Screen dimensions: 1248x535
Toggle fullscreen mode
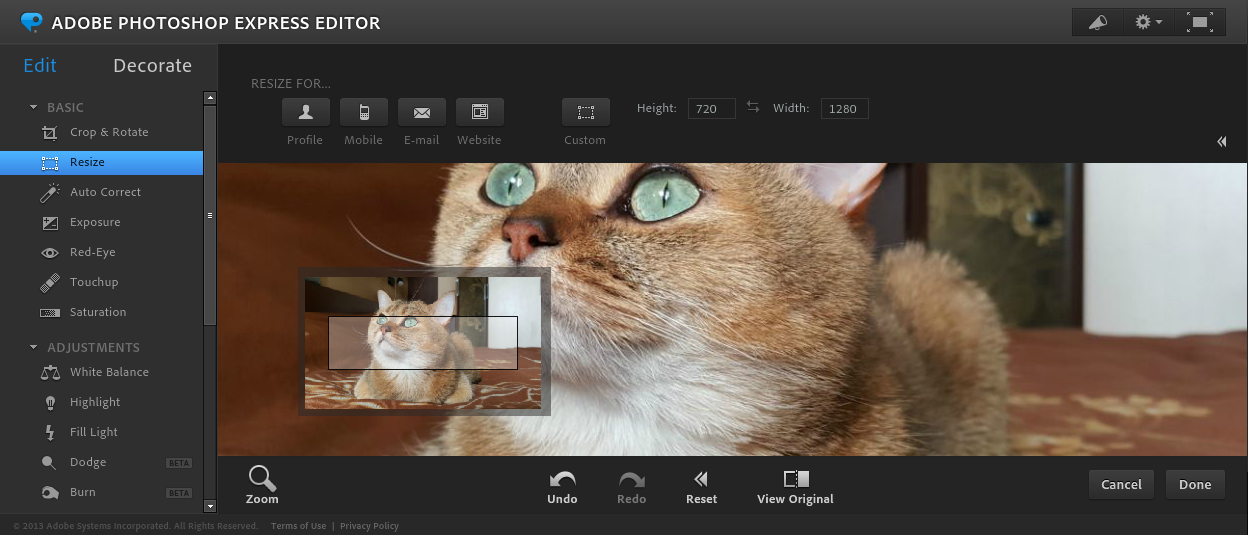(x=1199, y=22)
